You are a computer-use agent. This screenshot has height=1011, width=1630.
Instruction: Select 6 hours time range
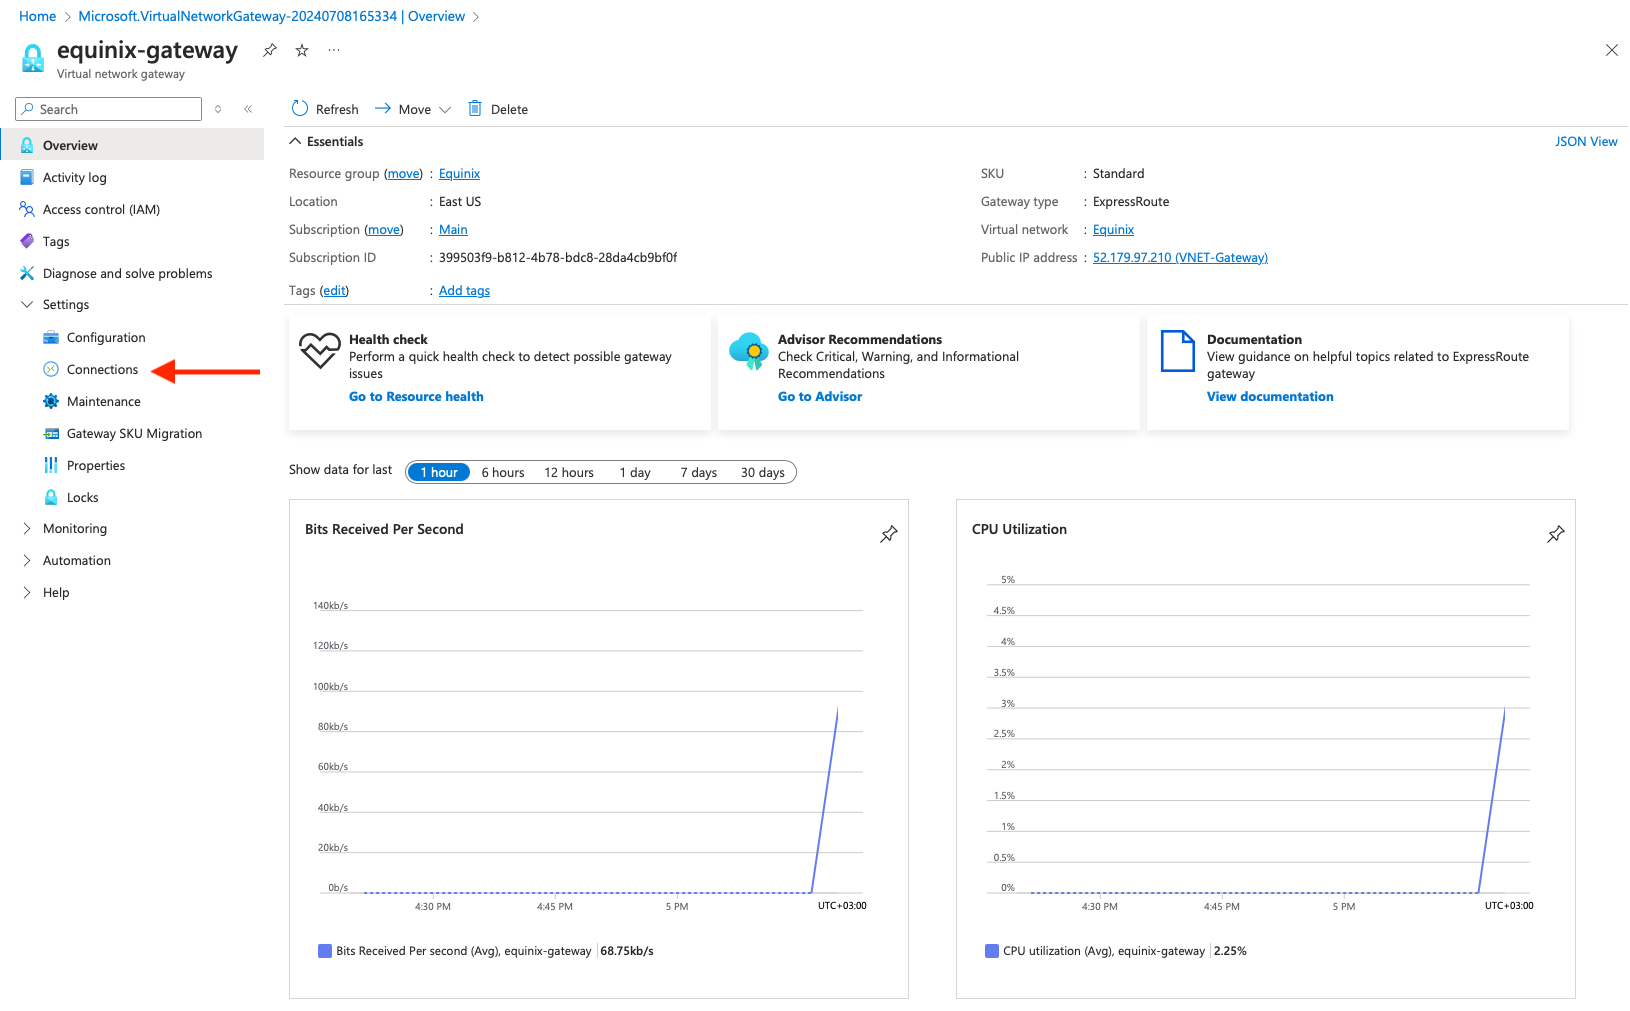pyautogui.click(x=503, y=472)
